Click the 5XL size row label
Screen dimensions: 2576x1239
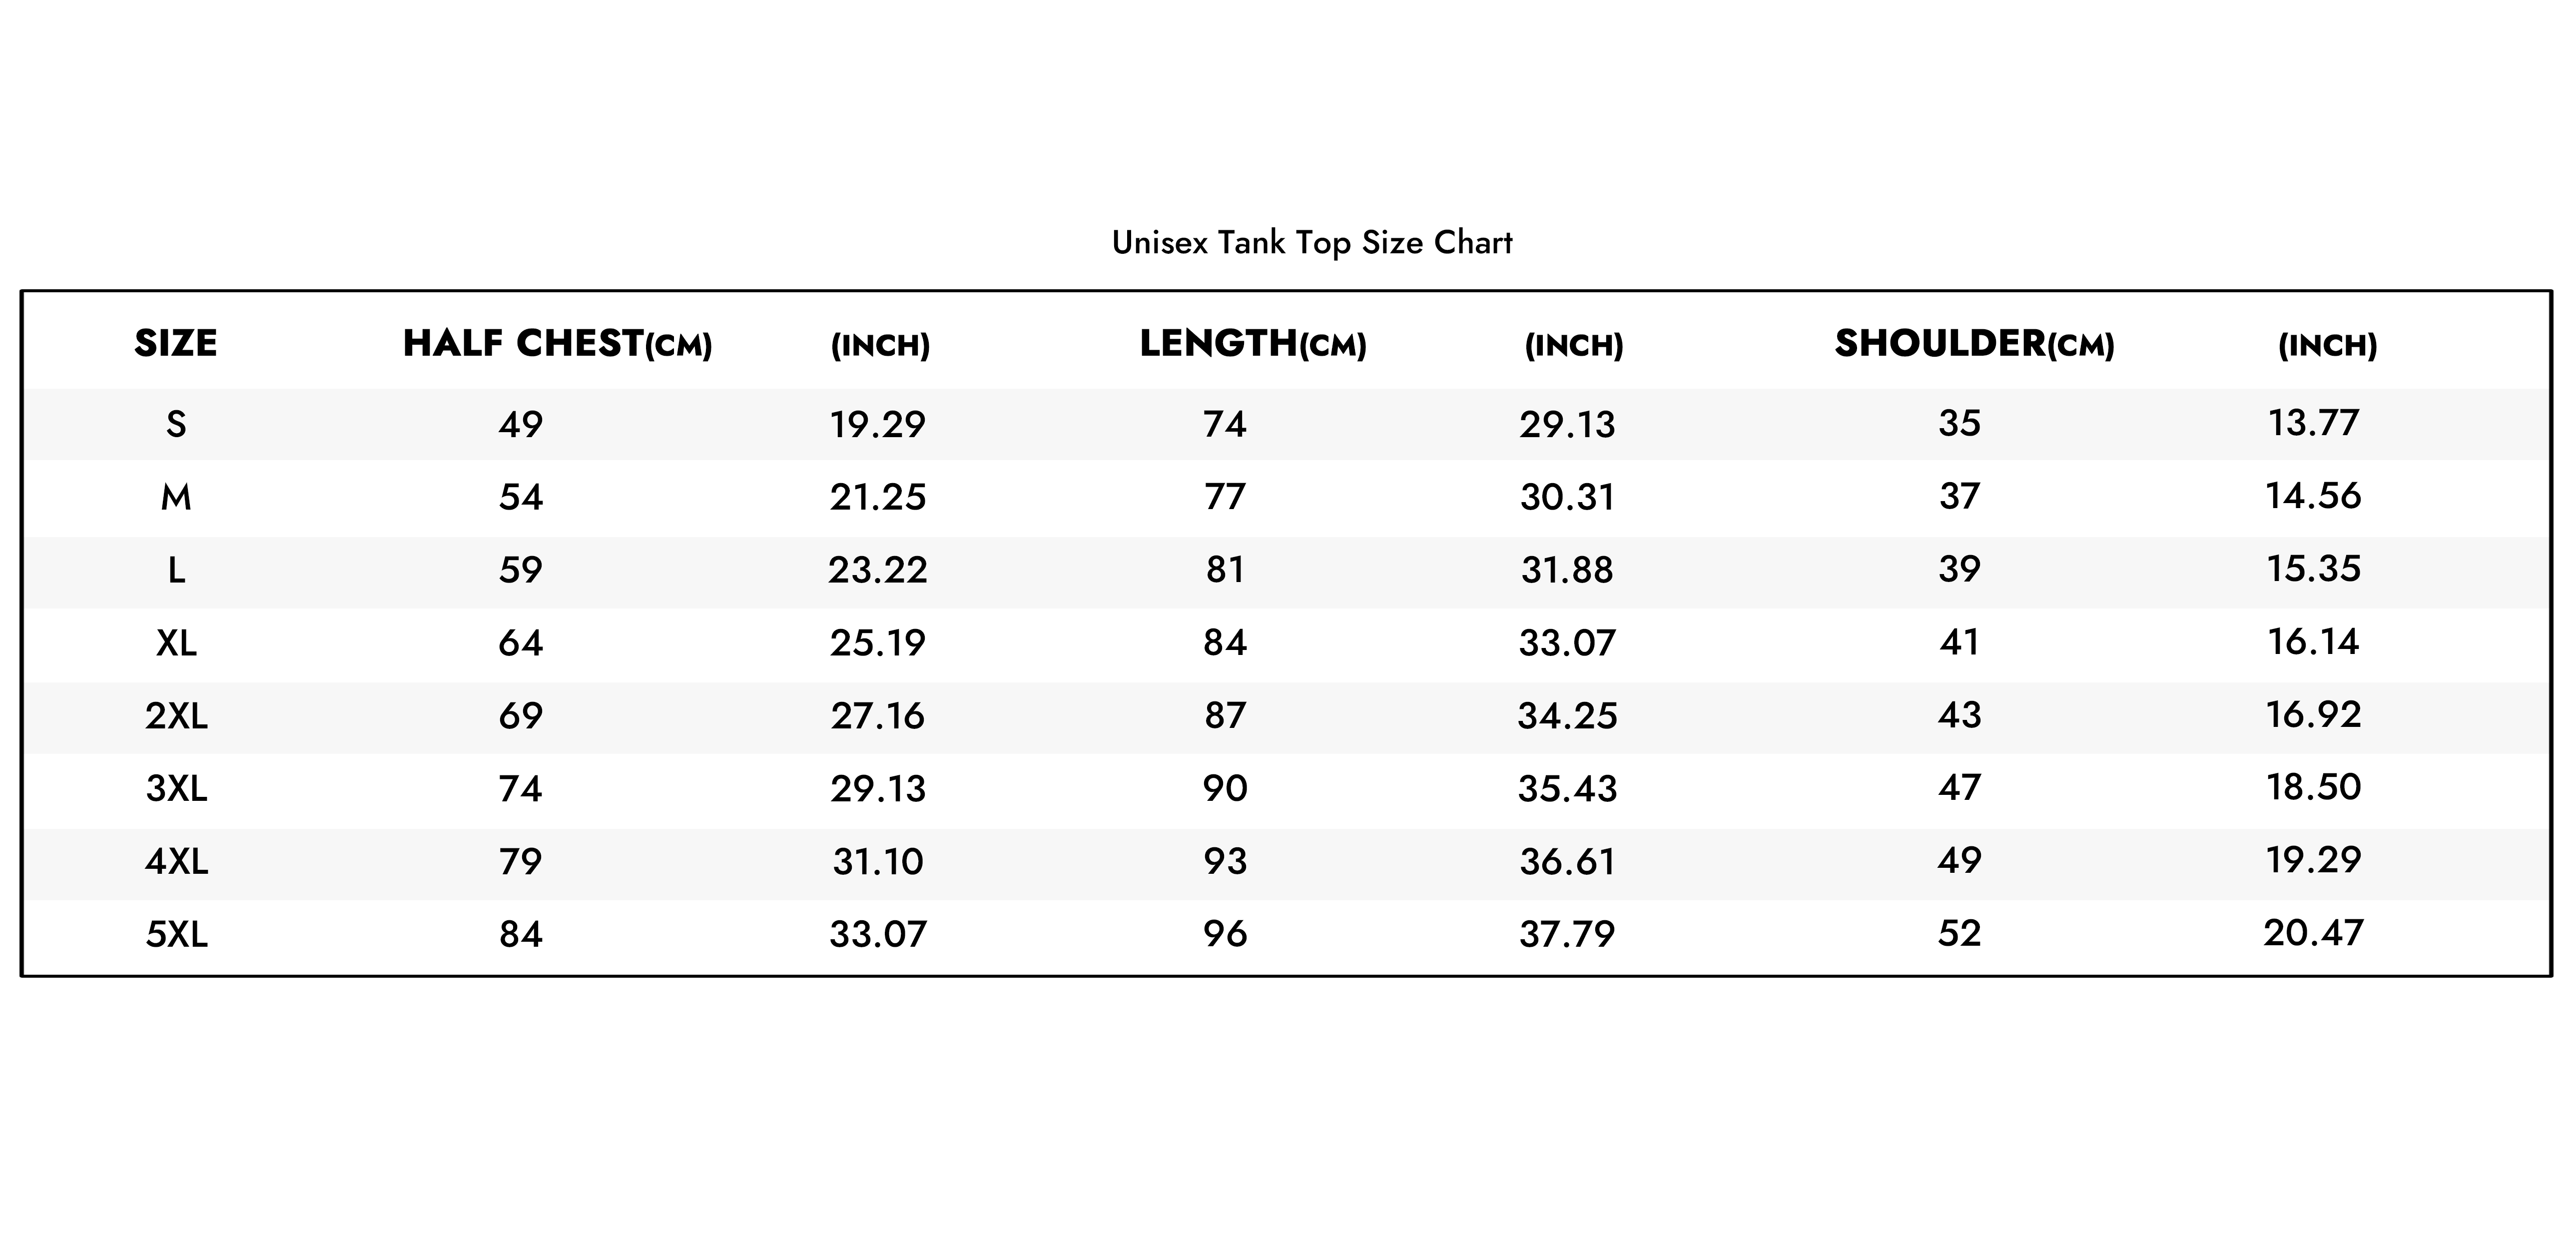click(176, 934)
